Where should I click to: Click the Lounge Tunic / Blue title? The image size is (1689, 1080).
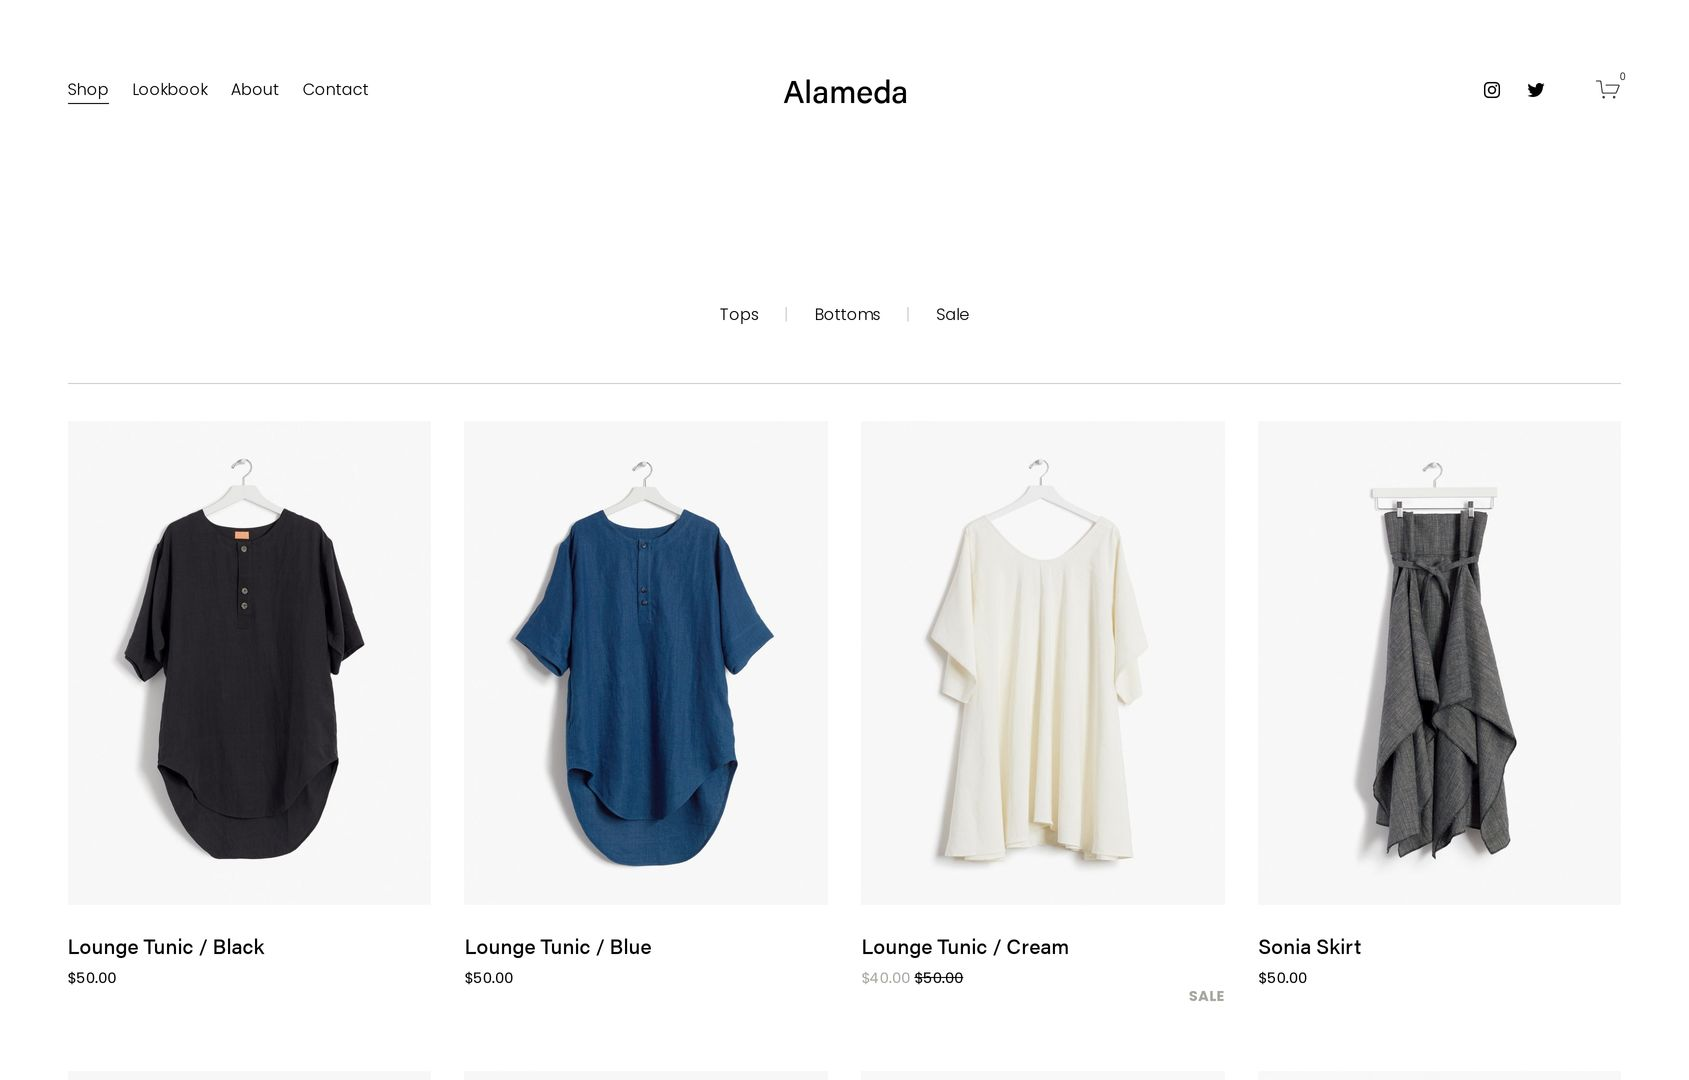click(x=558, y=947)
